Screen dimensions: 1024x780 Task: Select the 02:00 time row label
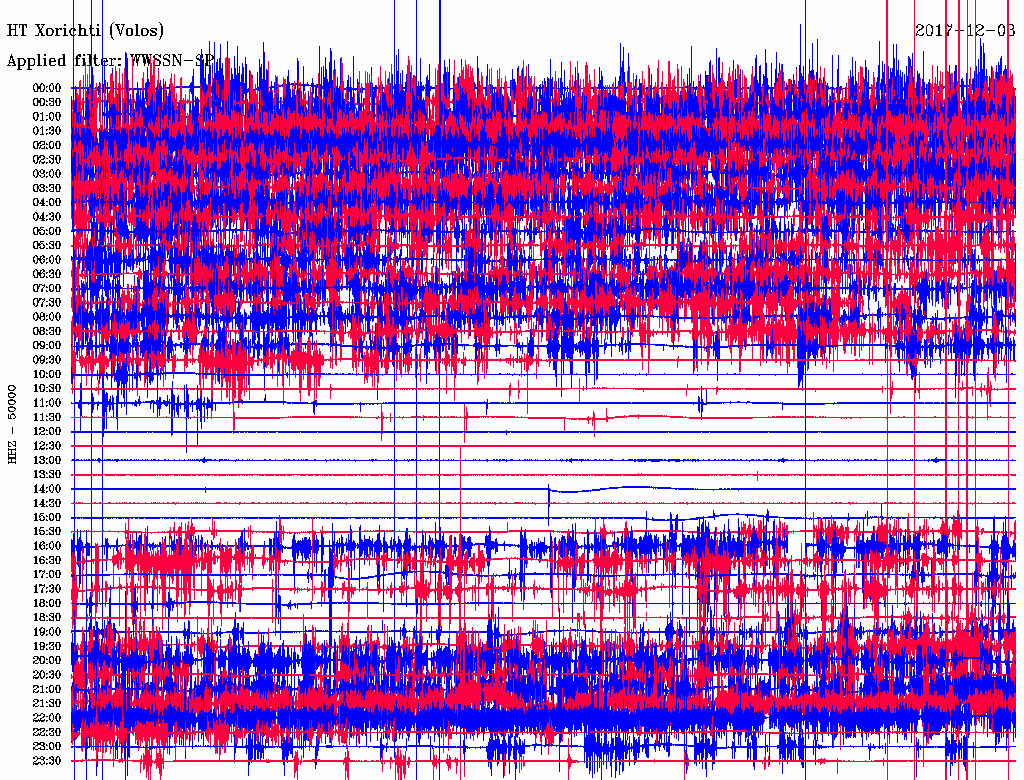[47, 145]
